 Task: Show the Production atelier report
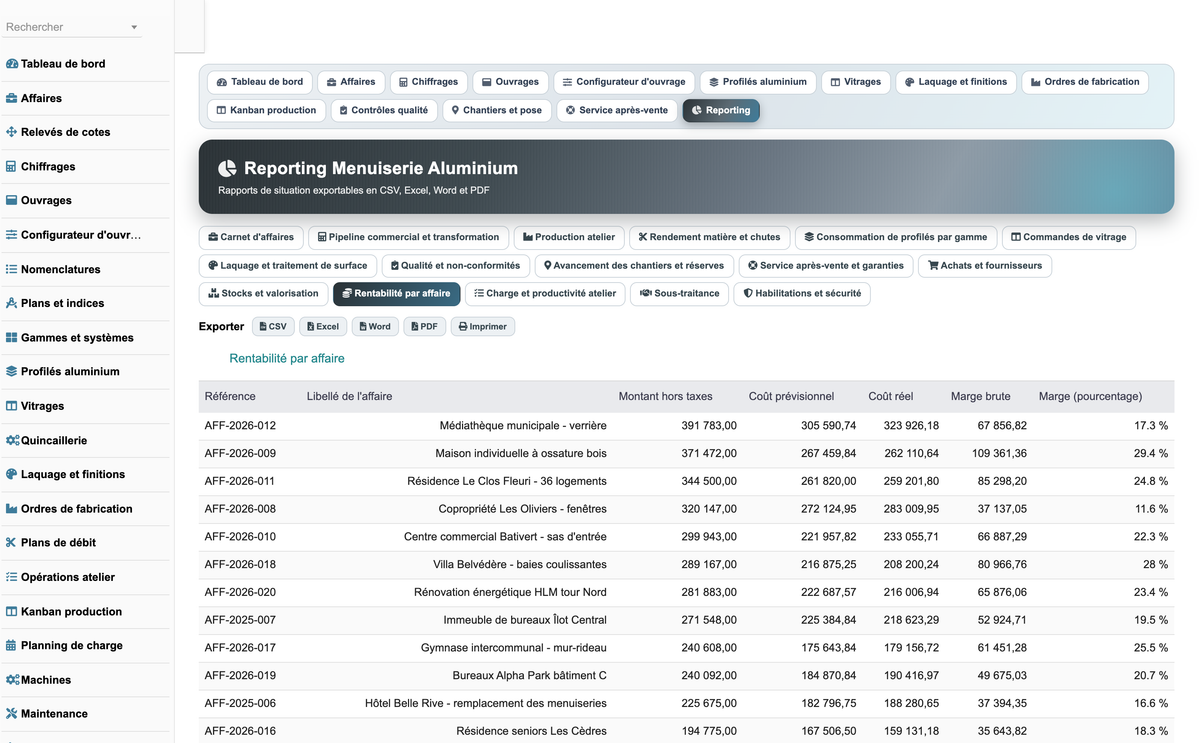pyautogui.click(x=569, y=237)
